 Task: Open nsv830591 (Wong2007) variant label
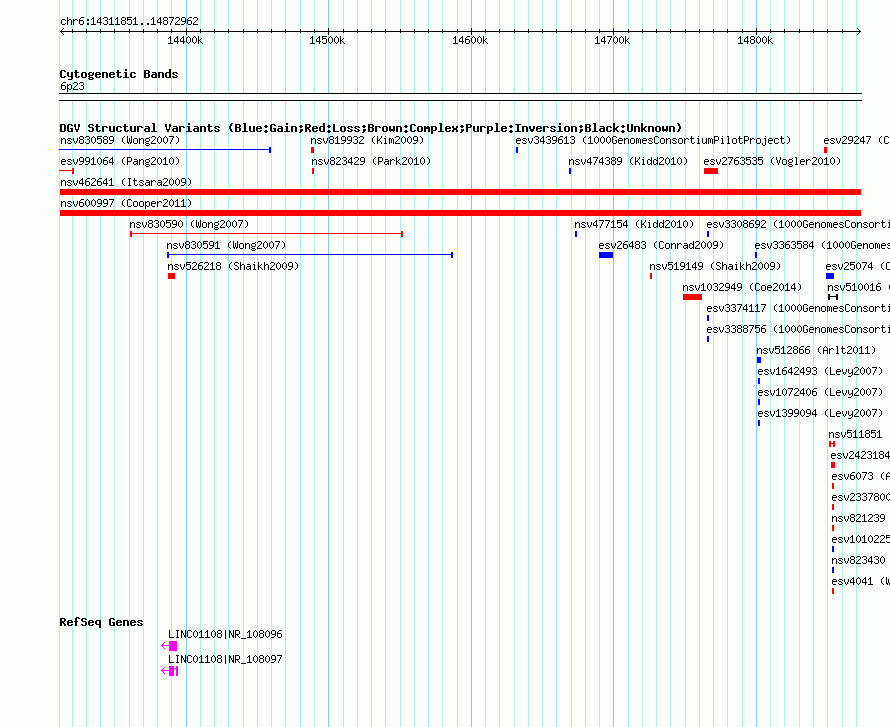tap(226, 245)
